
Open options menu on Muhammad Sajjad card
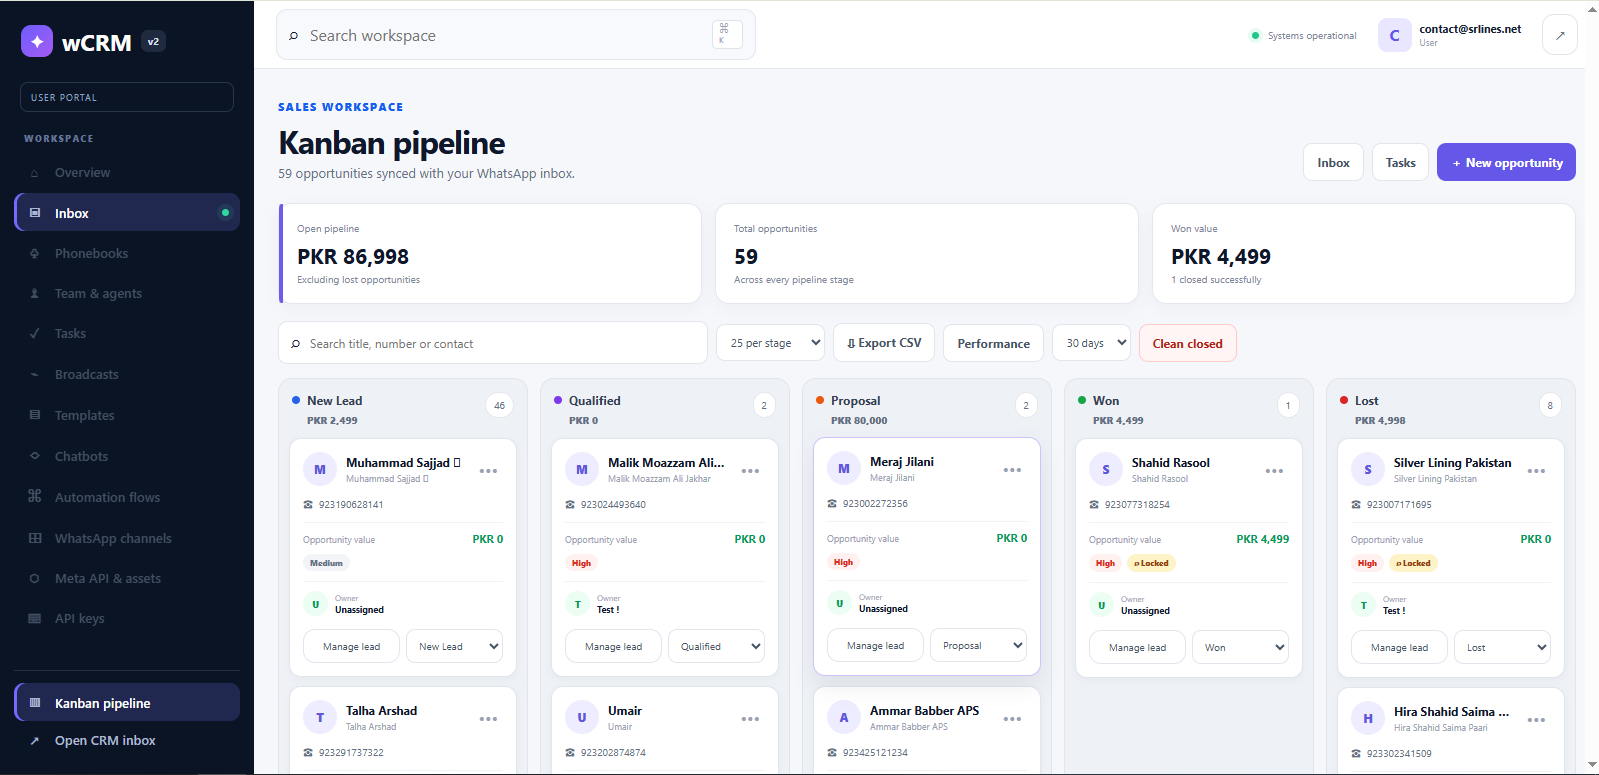(x=488, y=471)
